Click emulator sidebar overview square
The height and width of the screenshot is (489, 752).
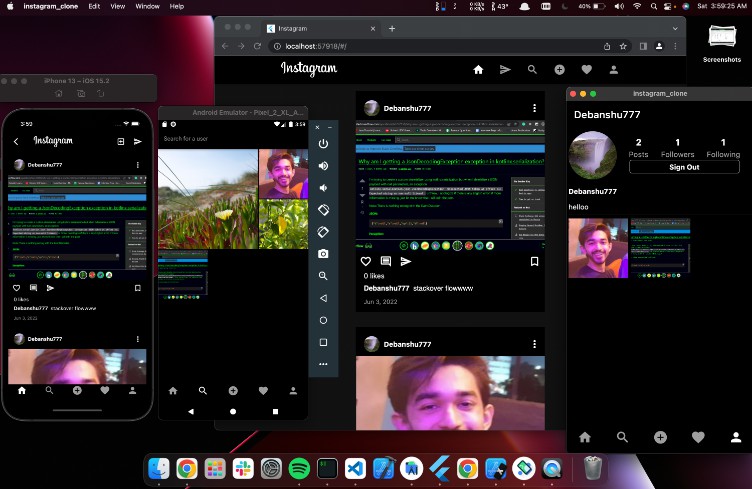tap(323, 342)
